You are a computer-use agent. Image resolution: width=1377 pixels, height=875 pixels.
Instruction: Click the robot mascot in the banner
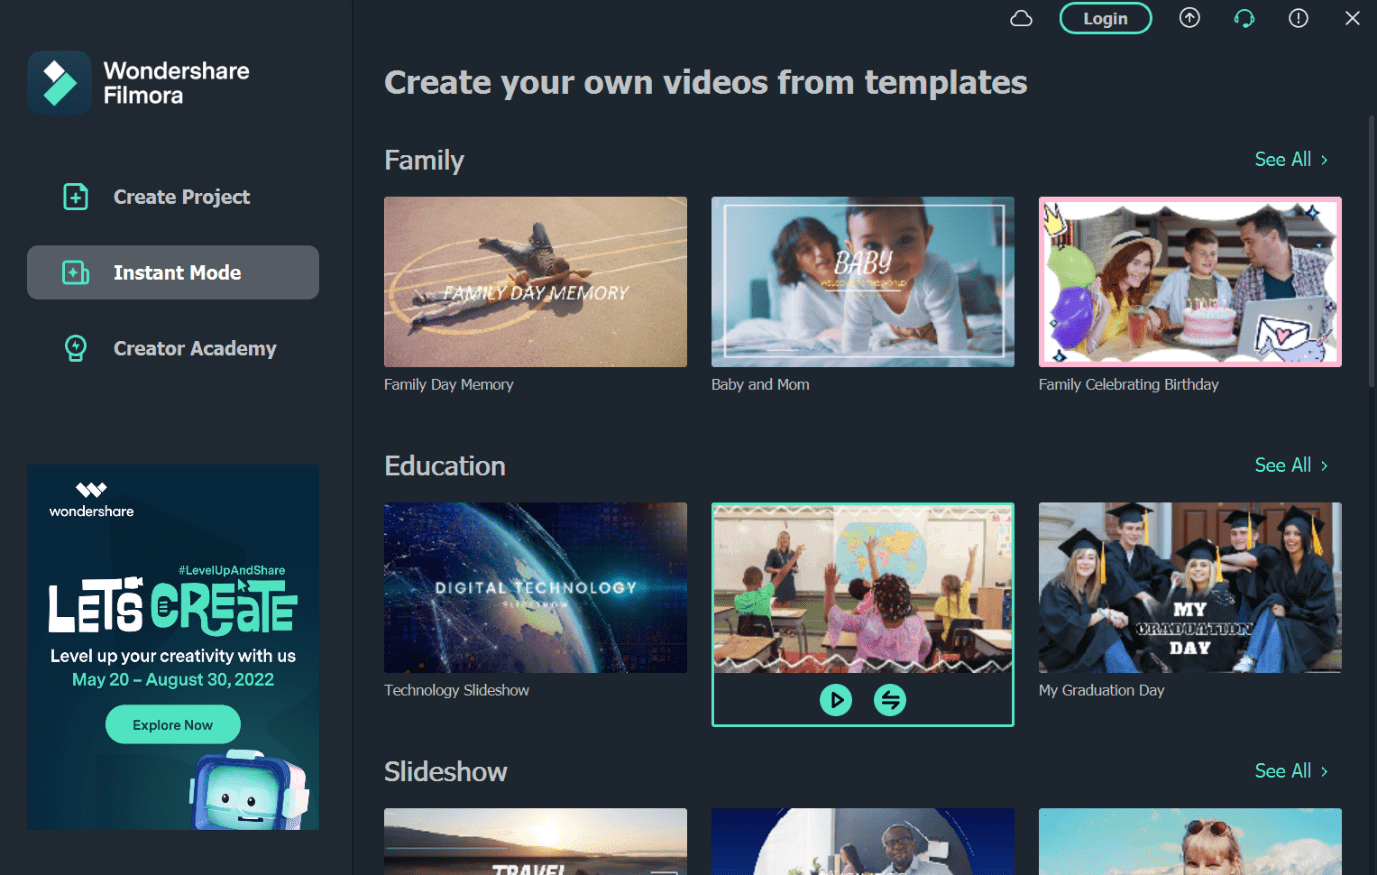[x=249, y=790]
